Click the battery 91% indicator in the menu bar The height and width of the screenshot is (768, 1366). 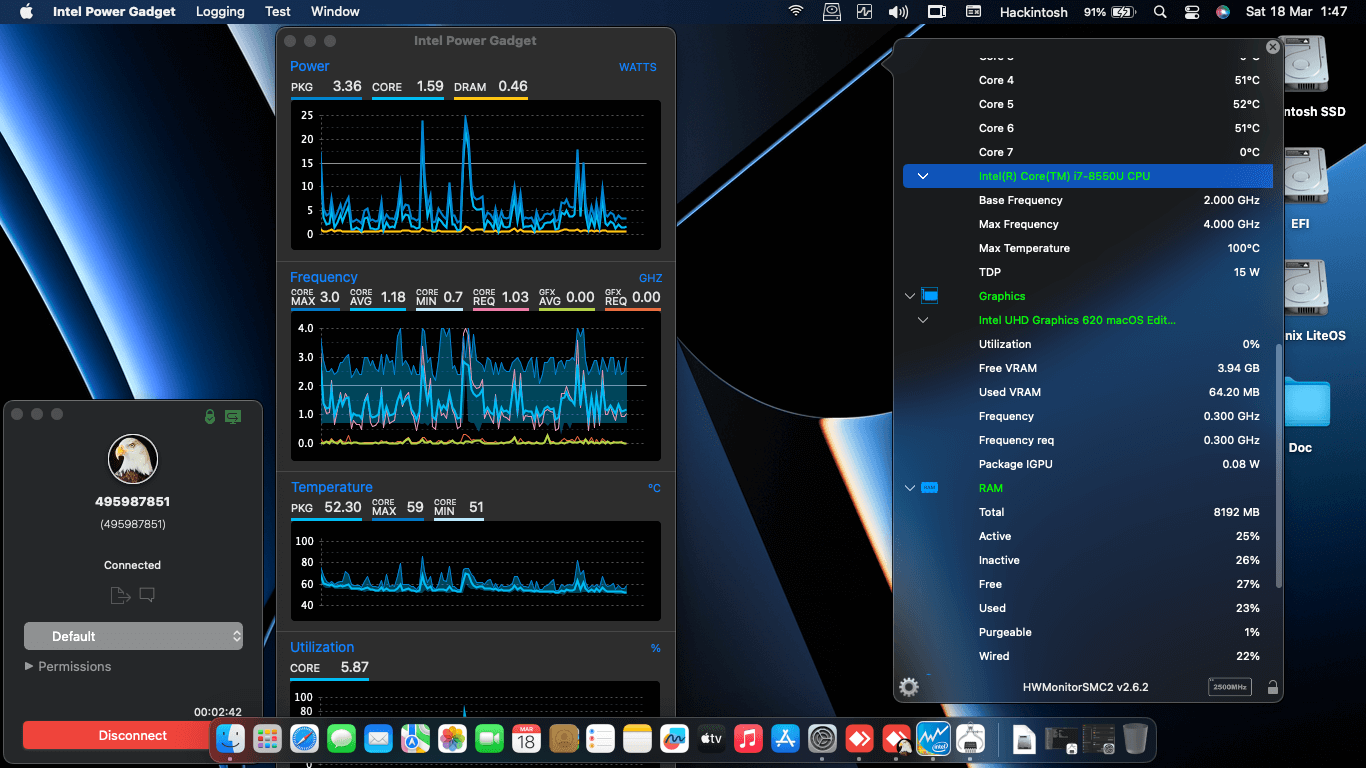pyautogui.click(x=1109, y=12)
